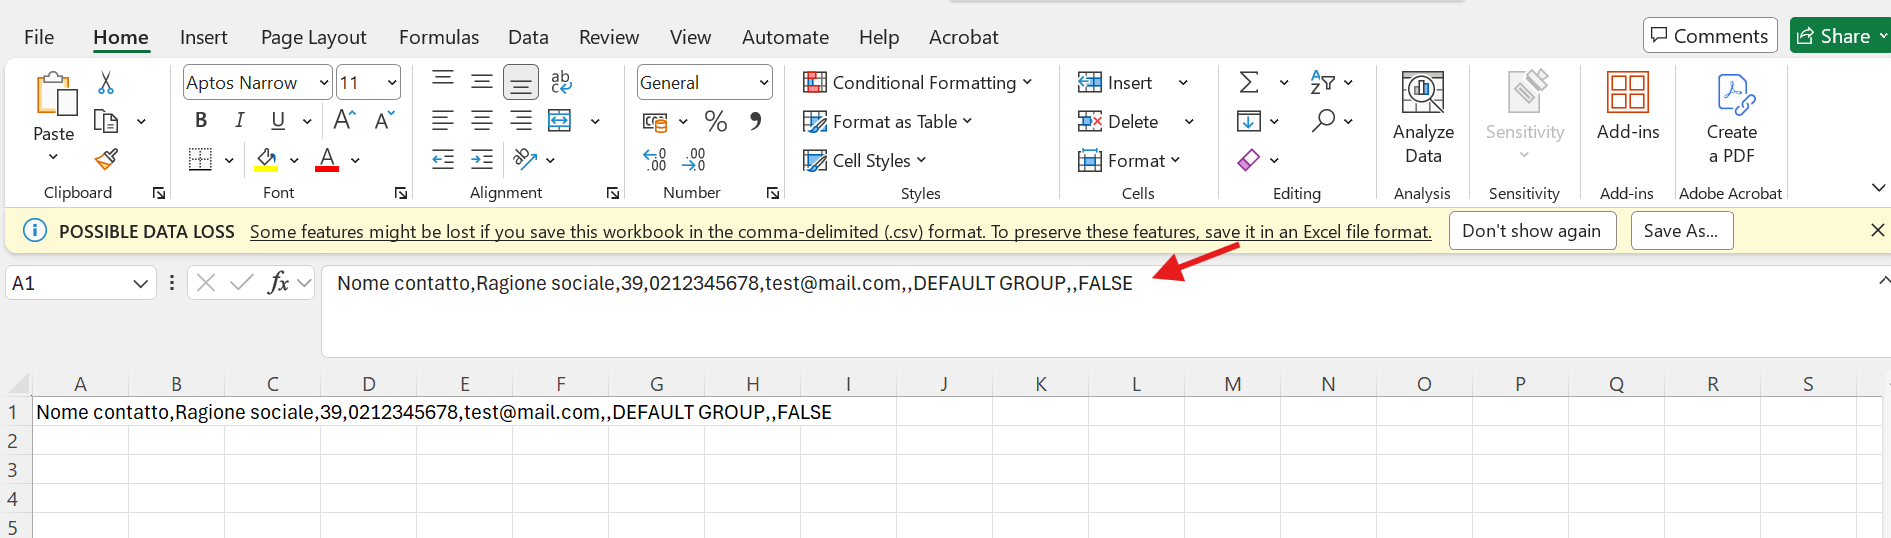Viewport: 1891px width, 538px height.
Task: Click the Cut scissors icon
Action: [x=106, y=82]
